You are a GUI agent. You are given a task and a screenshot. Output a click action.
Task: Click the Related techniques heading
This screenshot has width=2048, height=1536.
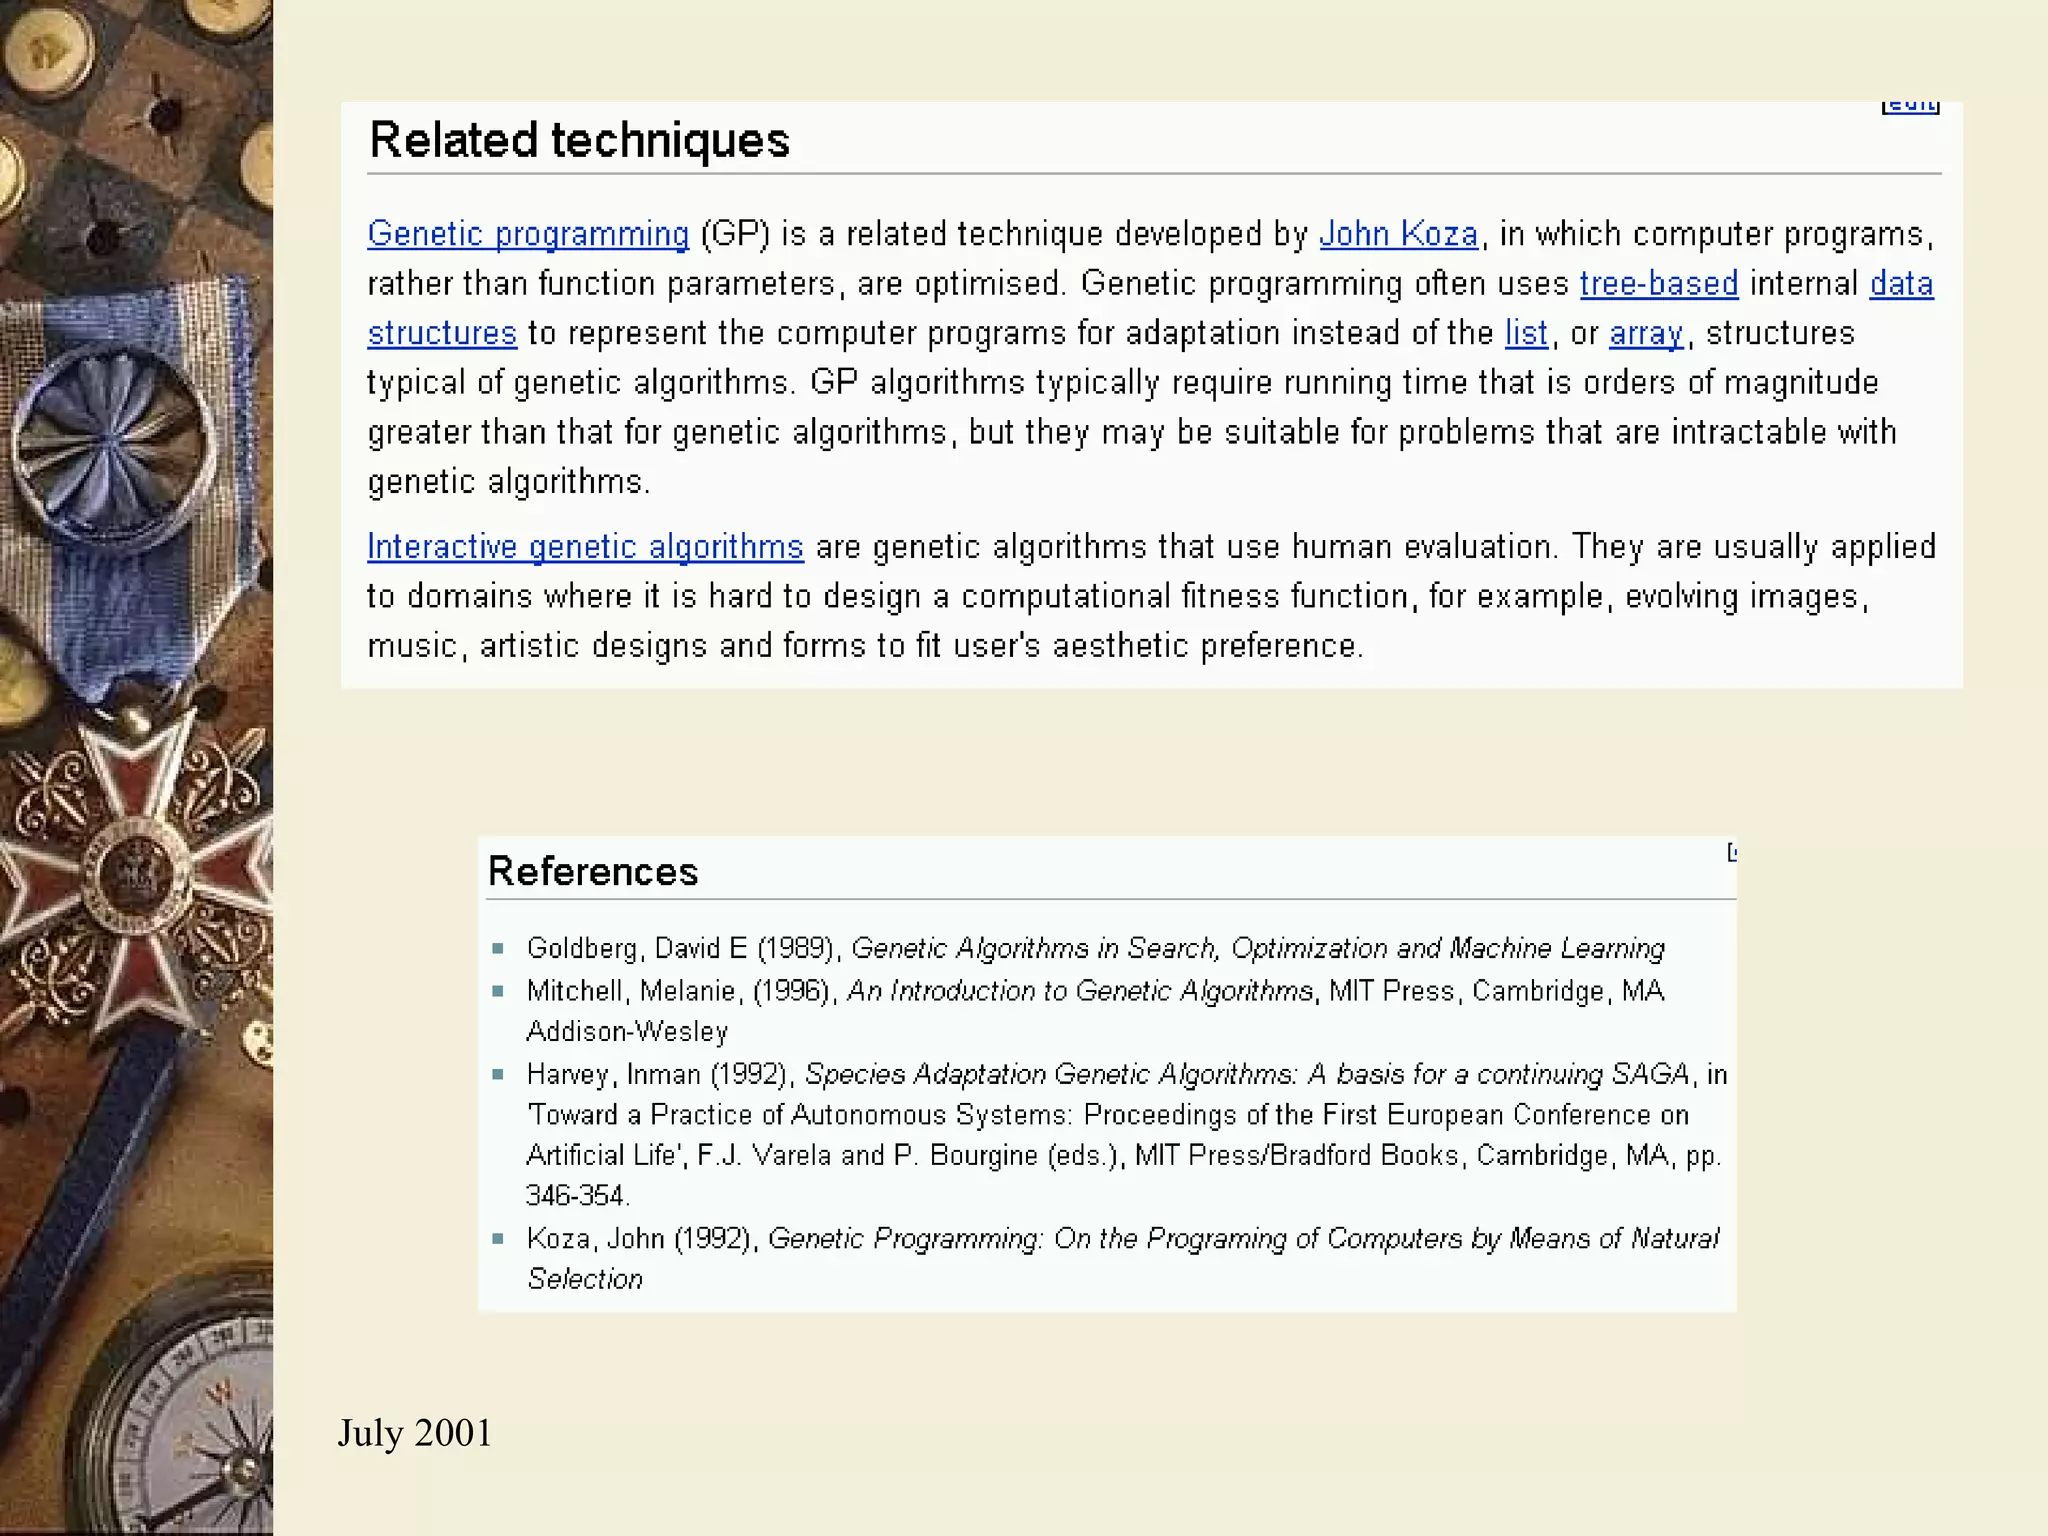[579, 140]
